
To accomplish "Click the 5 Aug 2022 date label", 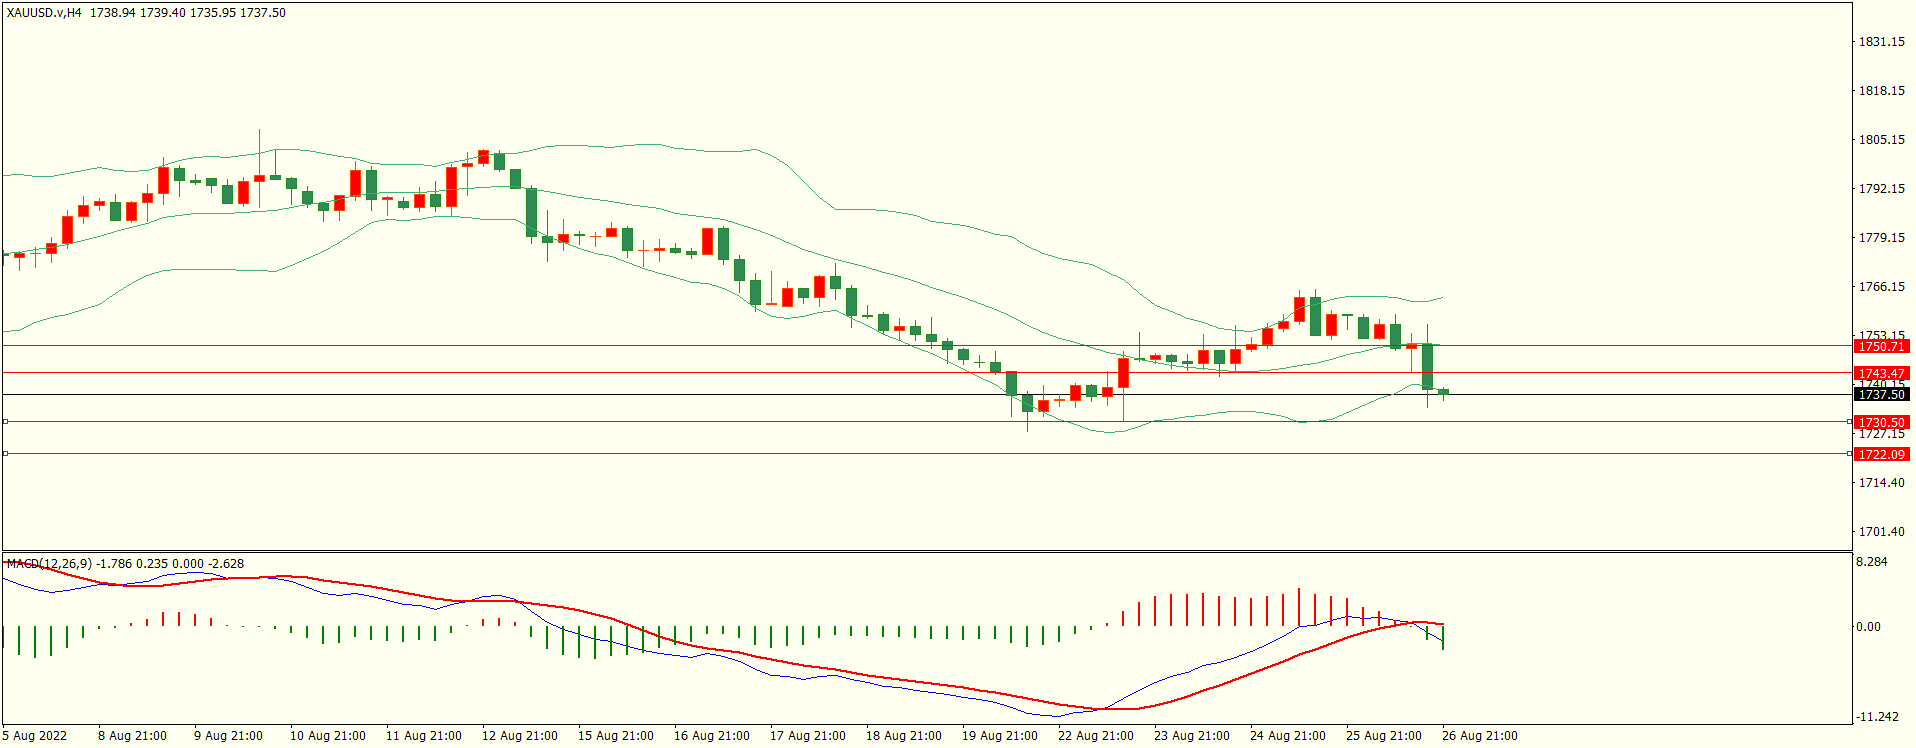I will point(35,736).
